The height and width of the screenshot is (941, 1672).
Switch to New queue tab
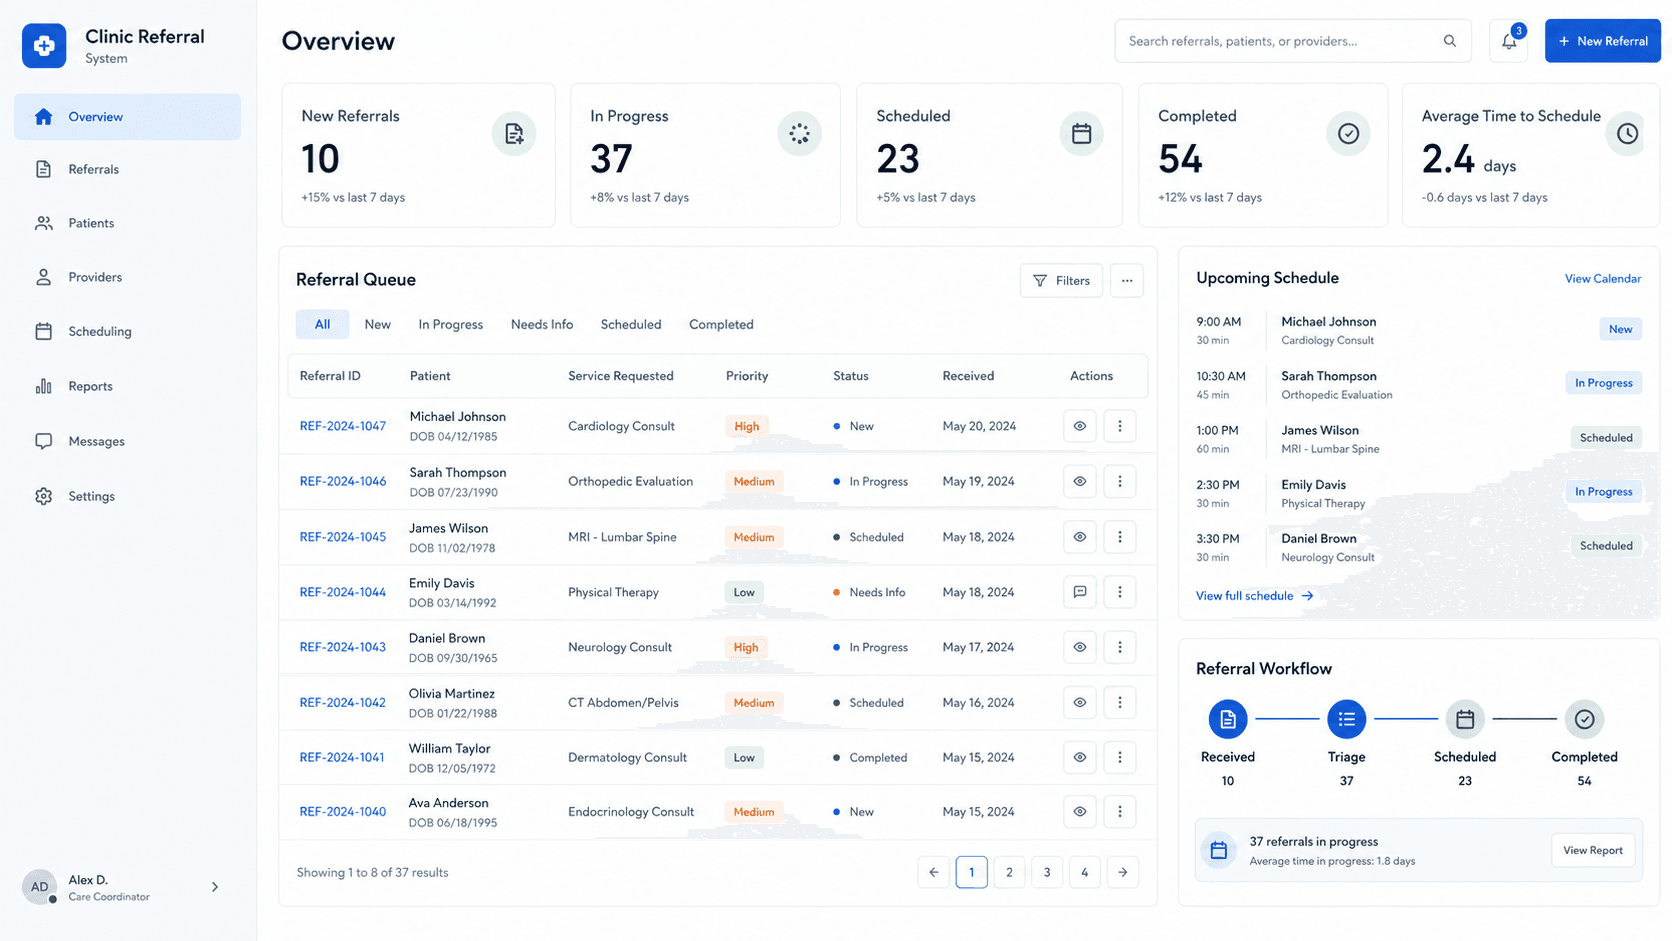pyautogui.click(x=377, y=324)
